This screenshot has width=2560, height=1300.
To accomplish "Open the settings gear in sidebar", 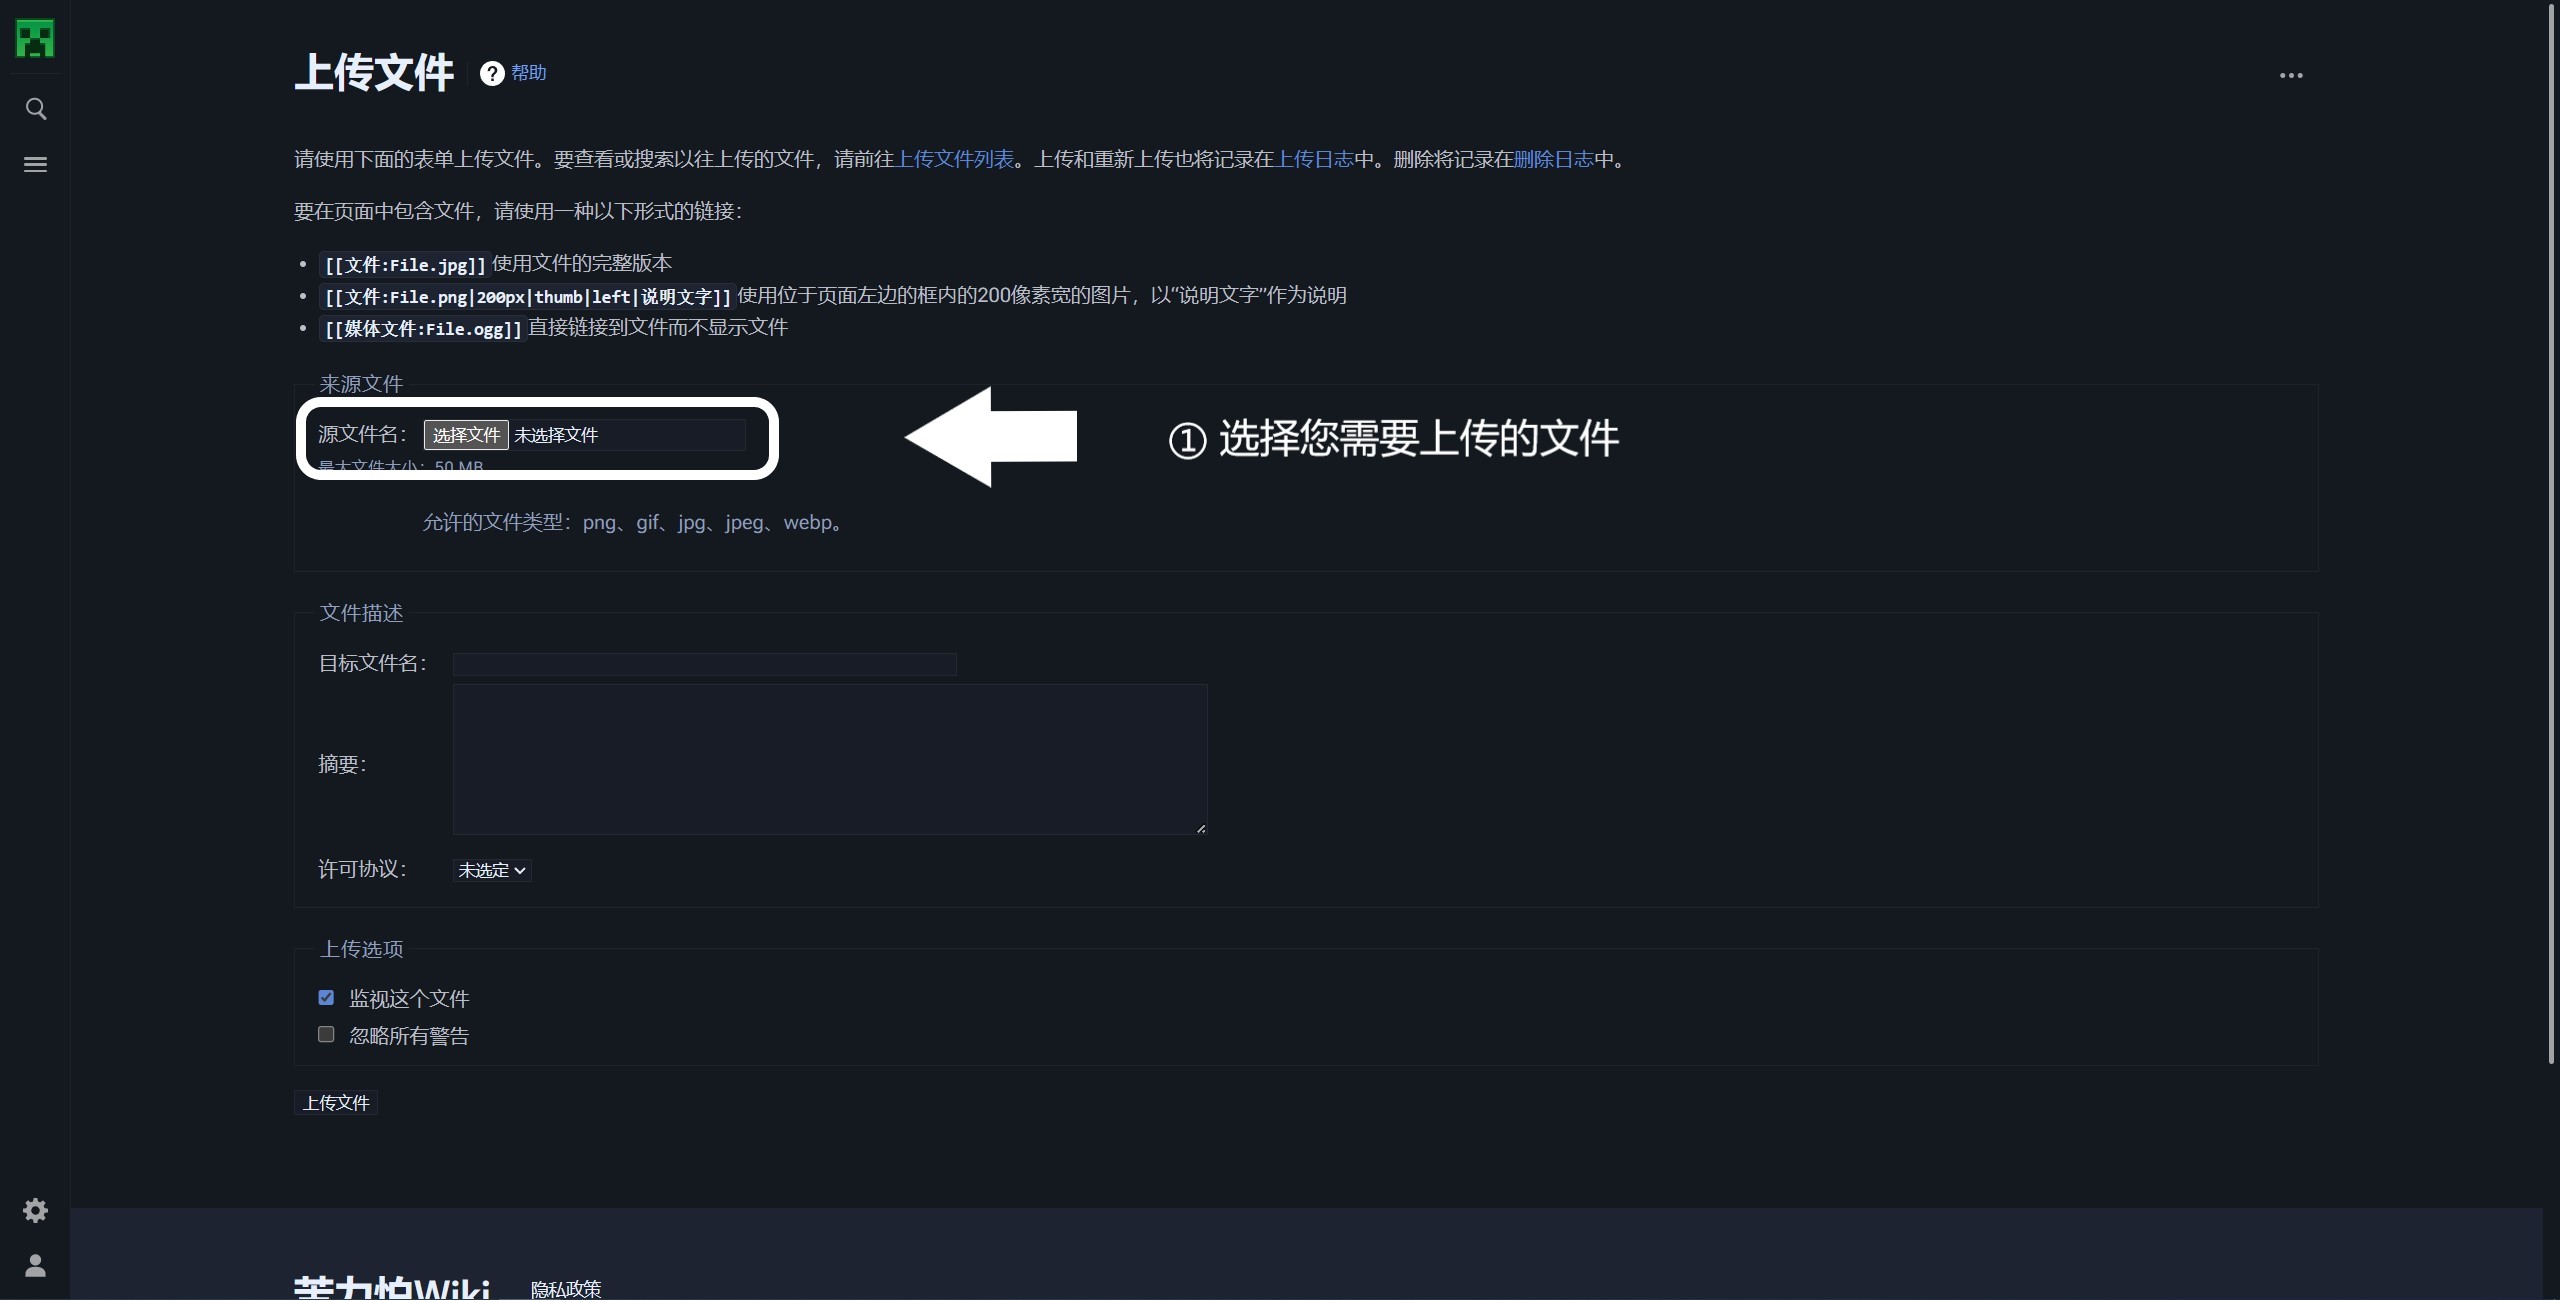I will click(35, 1211).
